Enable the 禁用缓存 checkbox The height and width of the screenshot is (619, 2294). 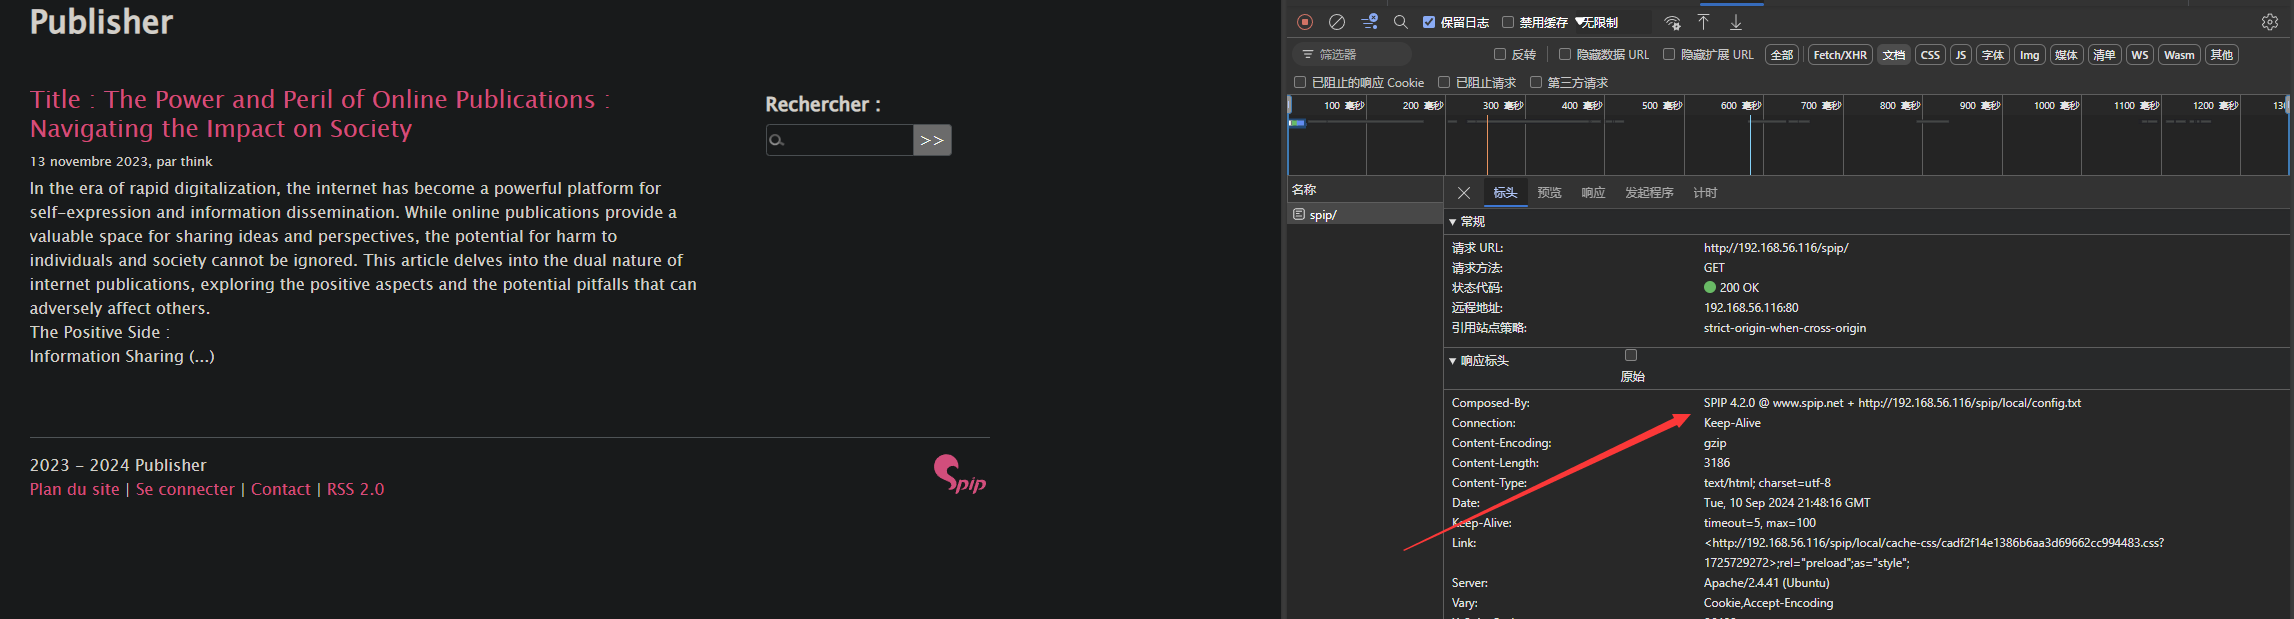[x=1508, y=22]
